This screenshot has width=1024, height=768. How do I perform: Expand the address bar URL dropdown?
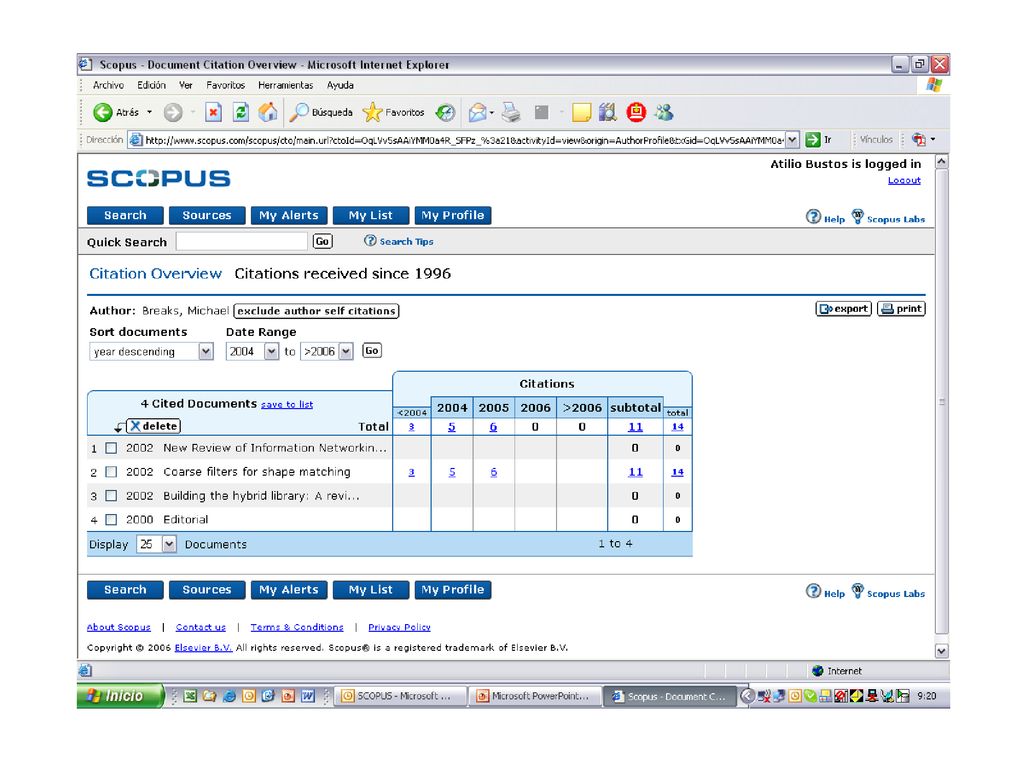tap(792, 140)
